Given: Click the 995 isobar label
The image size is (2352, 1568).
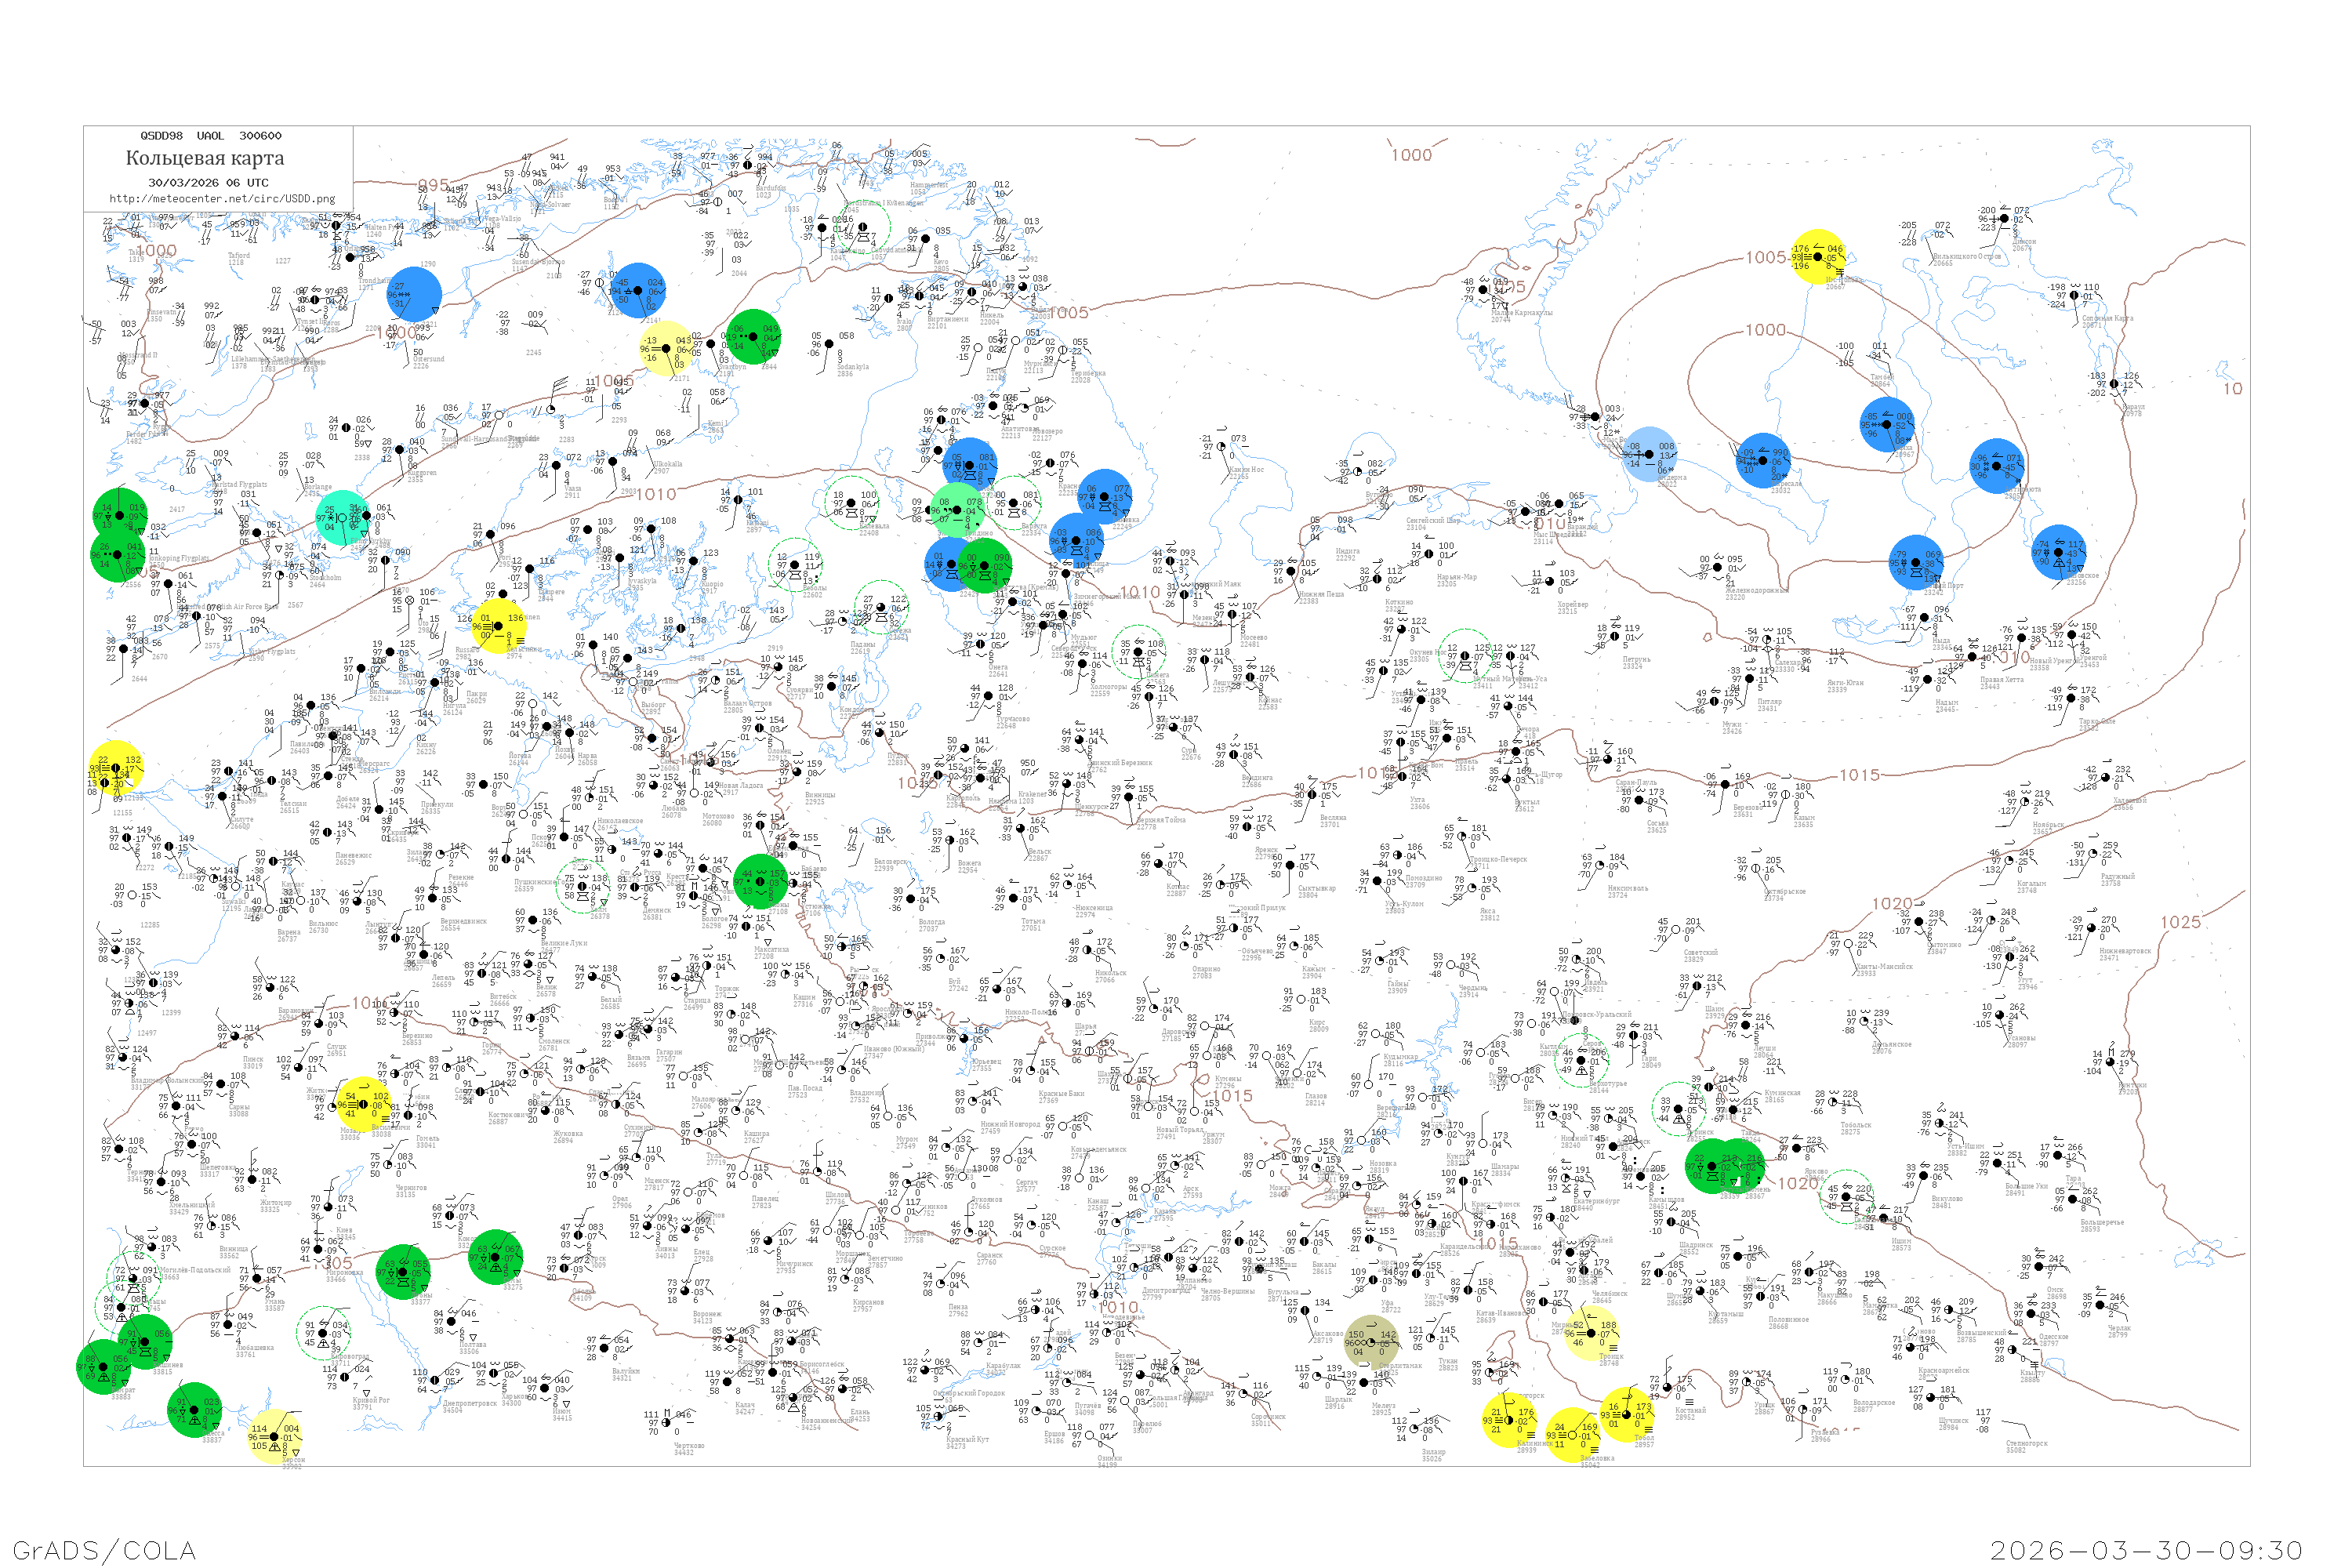Looking at the screenshot, I should click(433, 186).
